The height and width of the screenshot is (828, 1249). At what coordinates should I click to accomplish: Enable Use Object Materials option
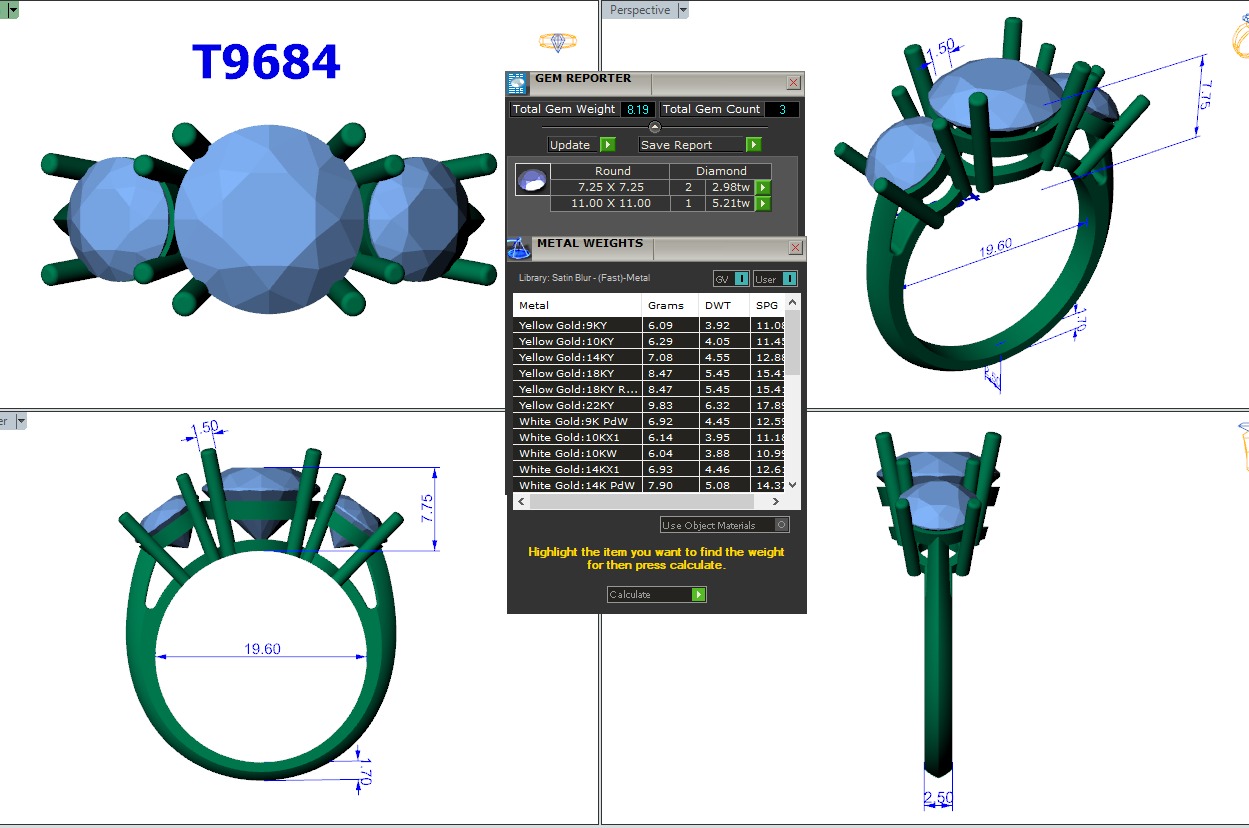point(782,525)
